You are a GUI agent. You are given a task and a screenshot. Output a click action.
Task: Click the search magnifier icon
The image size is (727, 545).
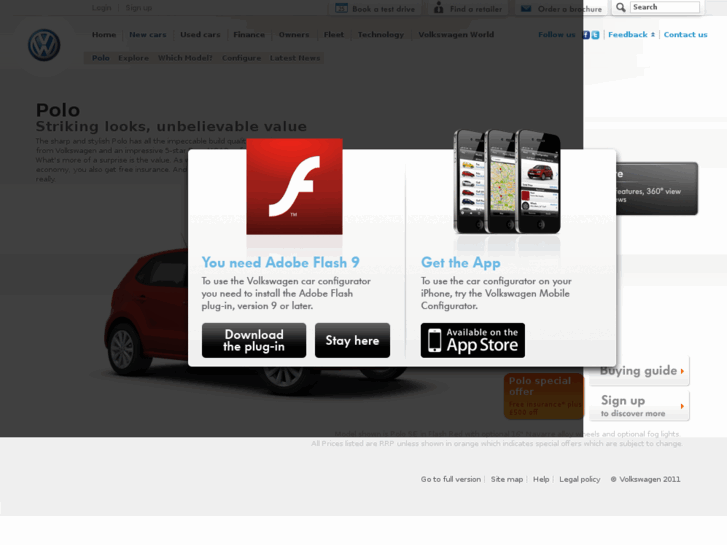click(x=620, y=7)
